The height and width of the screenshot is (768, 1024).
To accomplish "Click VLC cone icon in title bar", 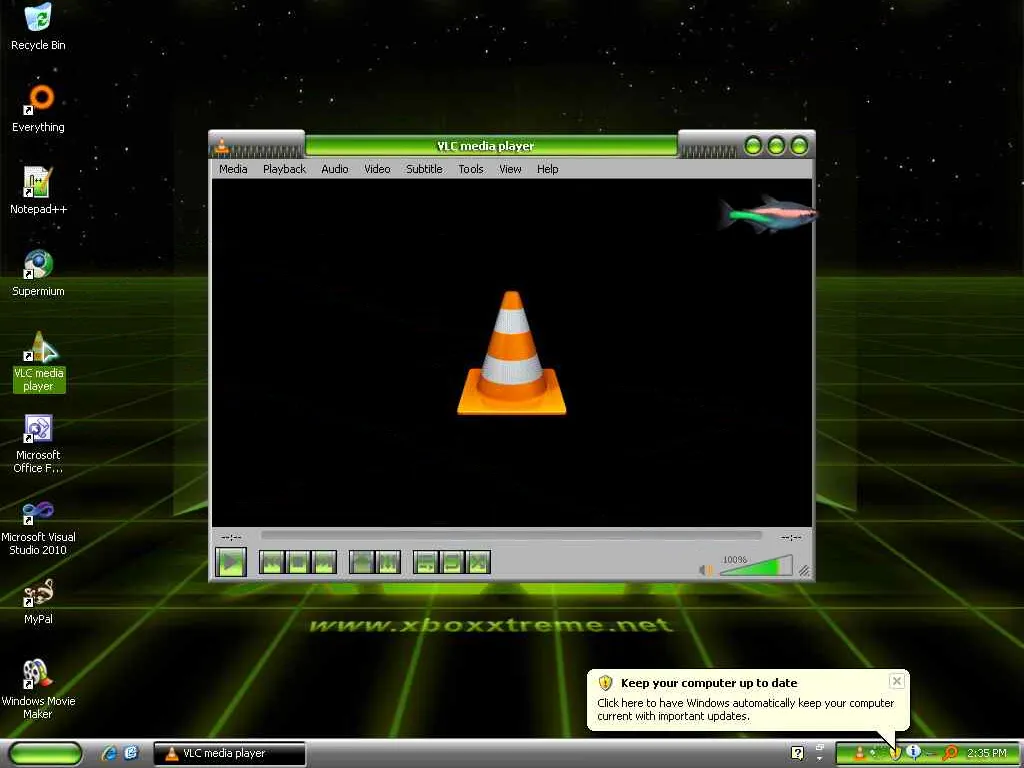I will coord(222,146).
